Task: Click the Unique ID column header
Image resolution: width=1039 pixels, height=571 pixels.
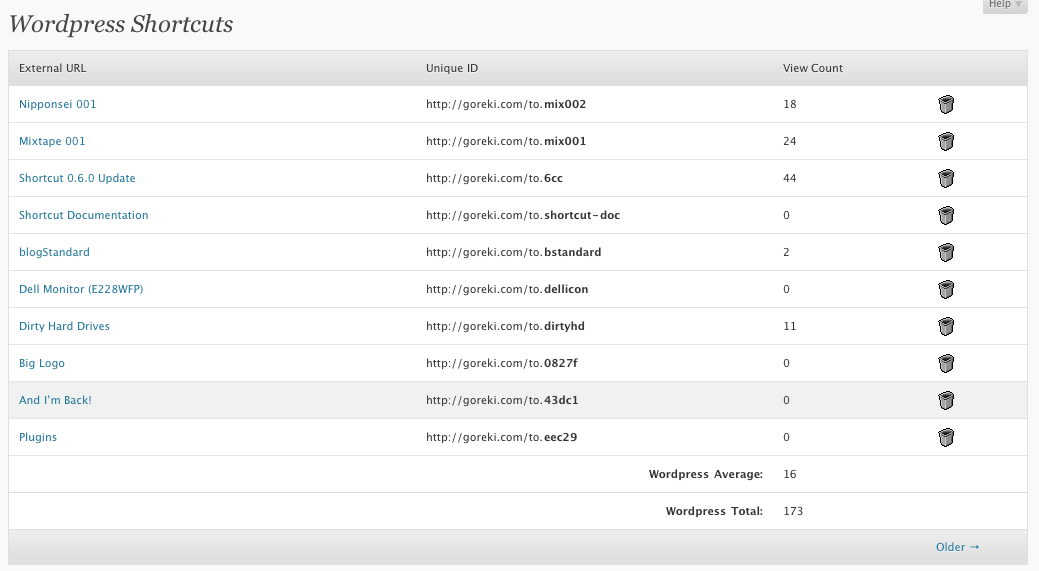Action: coord(452,68)
